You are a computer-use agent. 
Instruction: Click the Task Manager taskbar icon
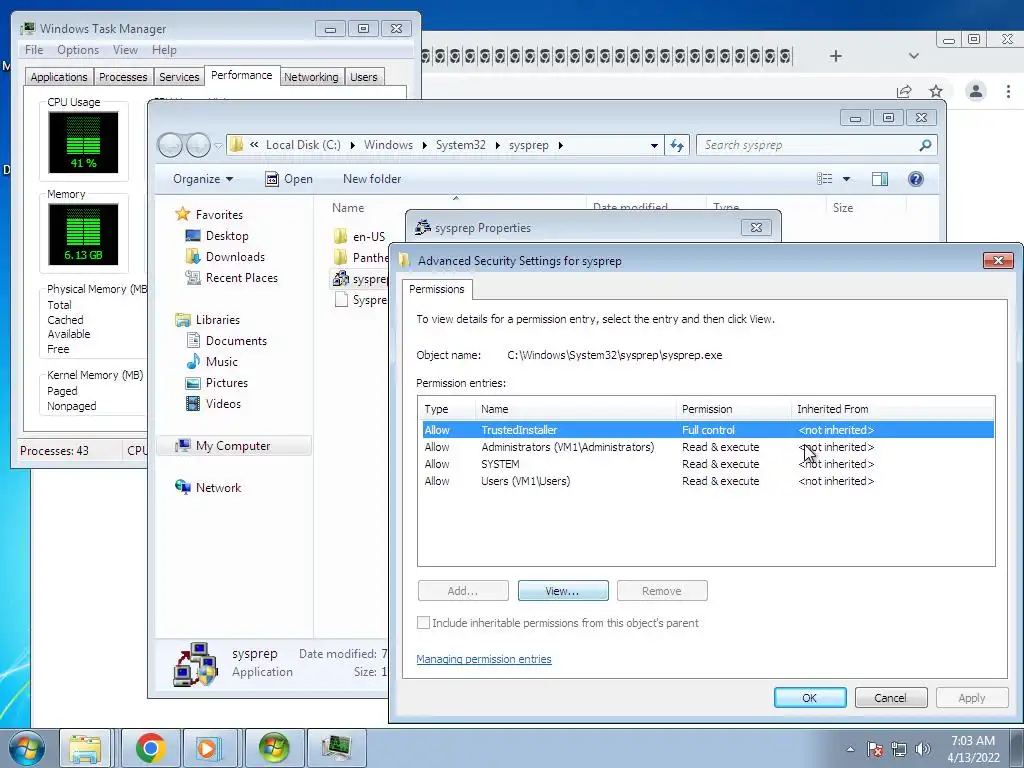[x=337, y=748]
